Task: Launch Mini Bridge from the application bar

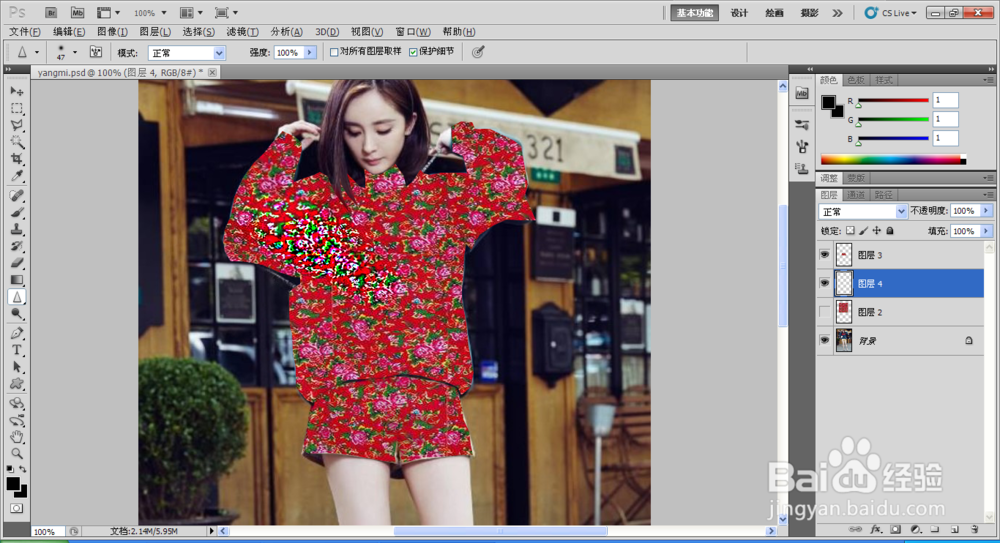Action: (77, 13)
